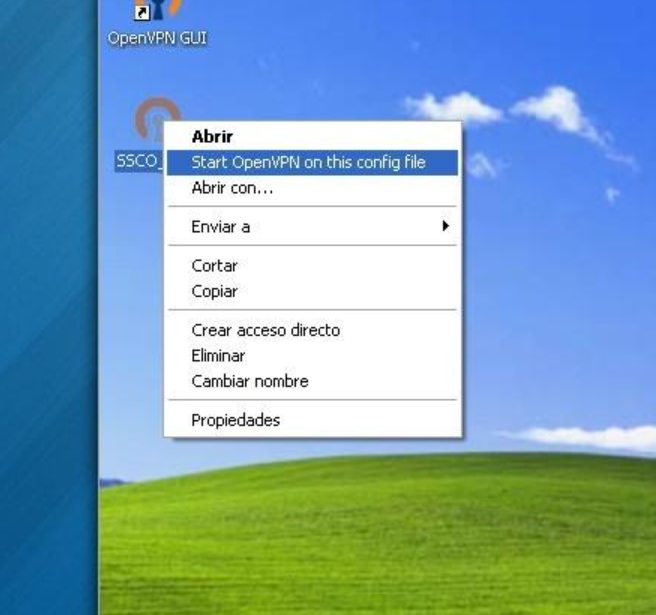
Task: Click the Enviar a submenu arrow
Action: tap(445, 227)
